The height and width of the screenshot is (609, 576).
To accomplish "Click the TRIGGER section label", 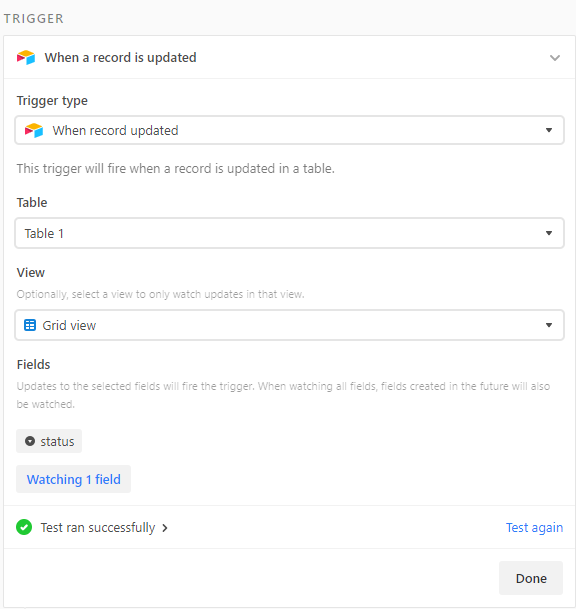I will click(34, 19).
